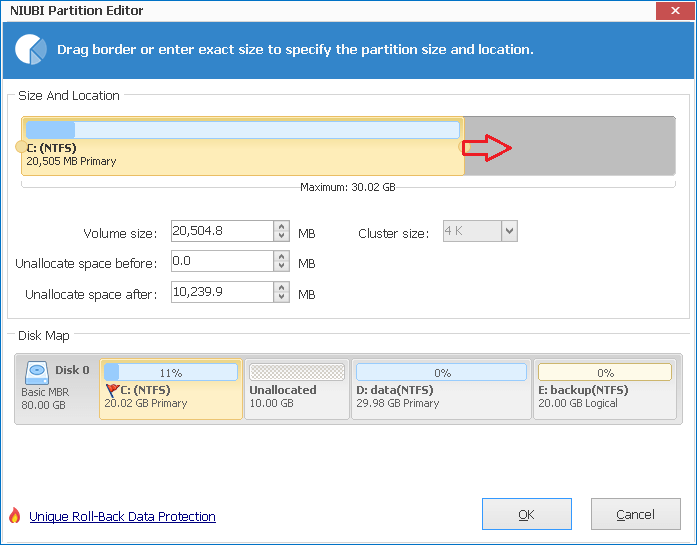
Task: Click the Cancel button
Action: (x=636, y=514)
